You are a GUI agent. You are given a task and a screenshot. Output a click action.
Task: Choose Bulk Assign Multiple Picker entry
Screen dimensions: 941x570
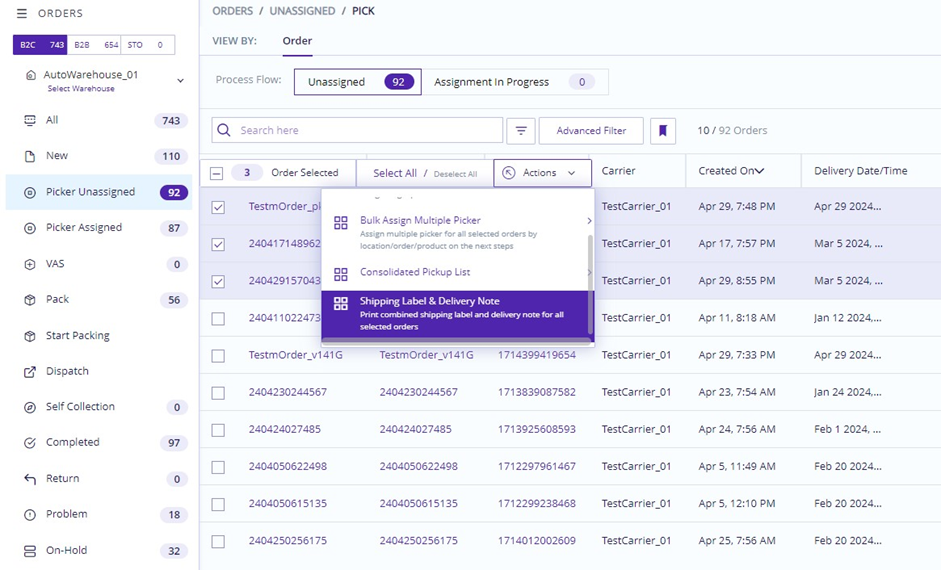click(457, 233)
